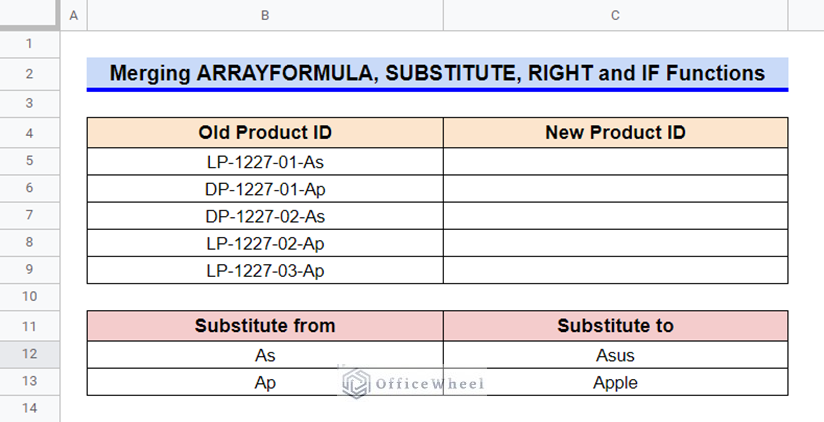Select row 10 header
824x422 pixels.
(x=29, y=296)
